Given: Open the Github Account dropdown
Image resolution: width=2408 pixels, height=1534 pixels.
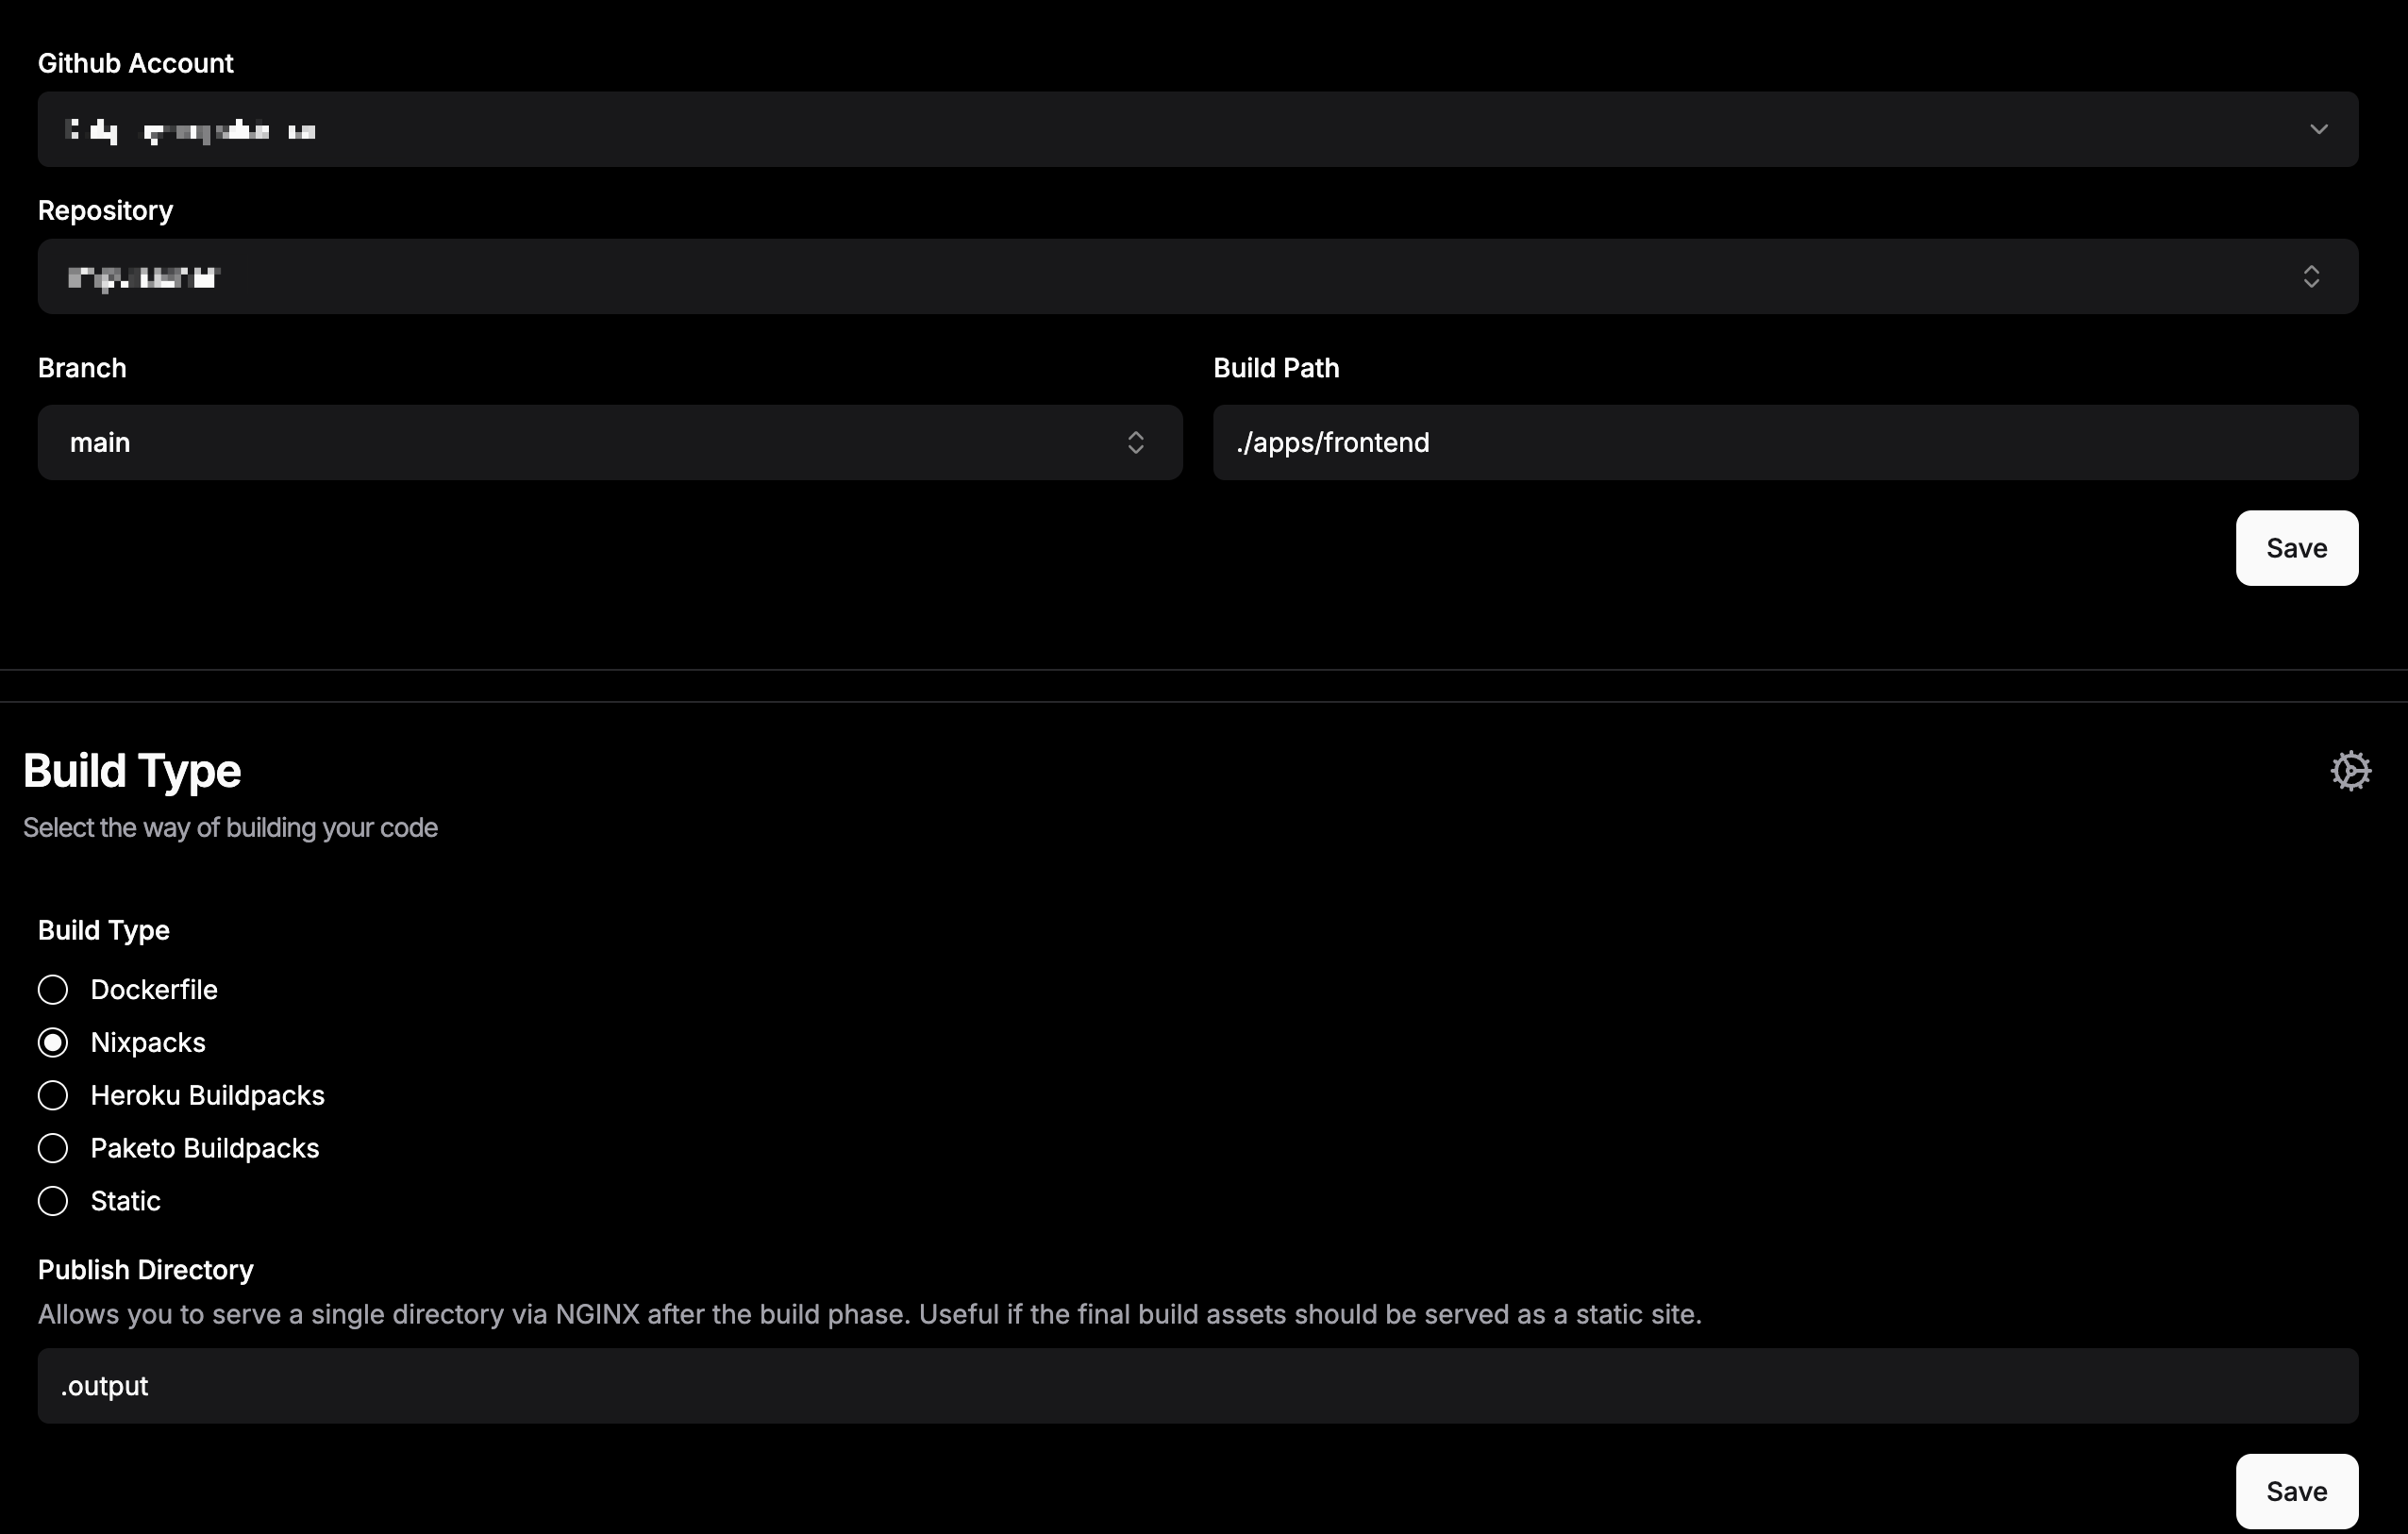Looking at the screenshot, I should [x=1197, y=129].
